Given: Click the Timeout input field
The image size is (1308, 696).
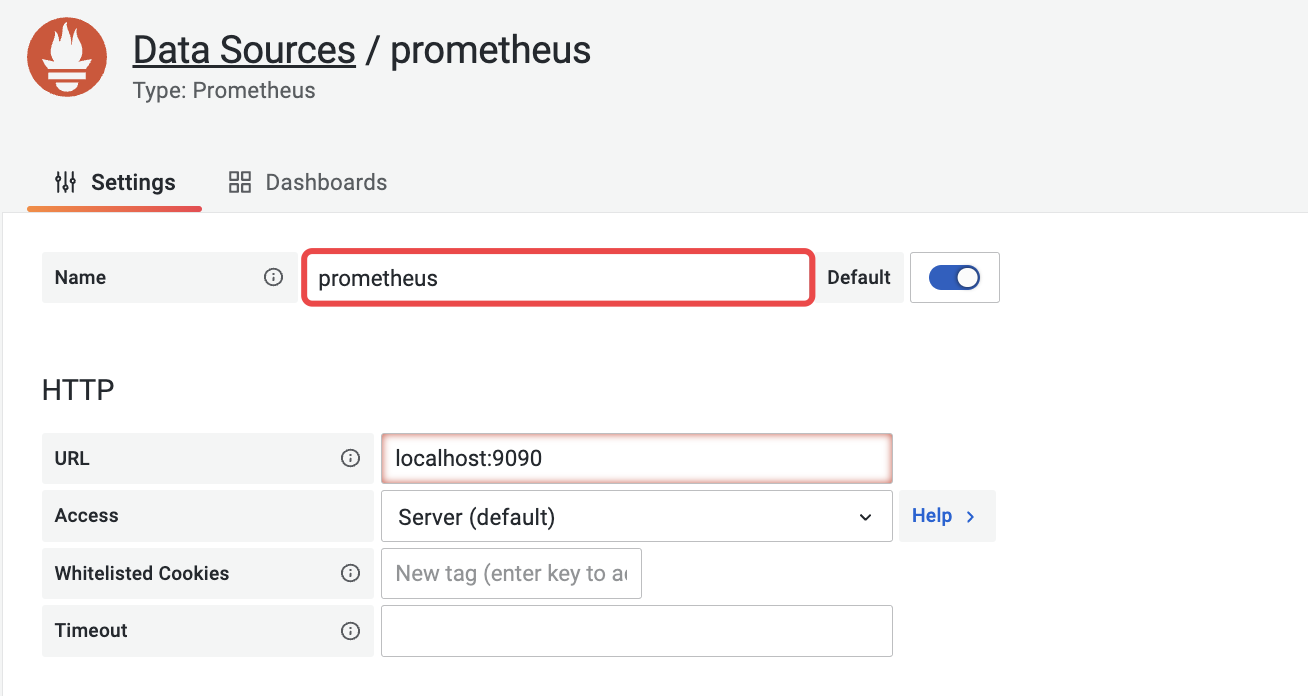Looking at the screenshot, I should (636, 630).
